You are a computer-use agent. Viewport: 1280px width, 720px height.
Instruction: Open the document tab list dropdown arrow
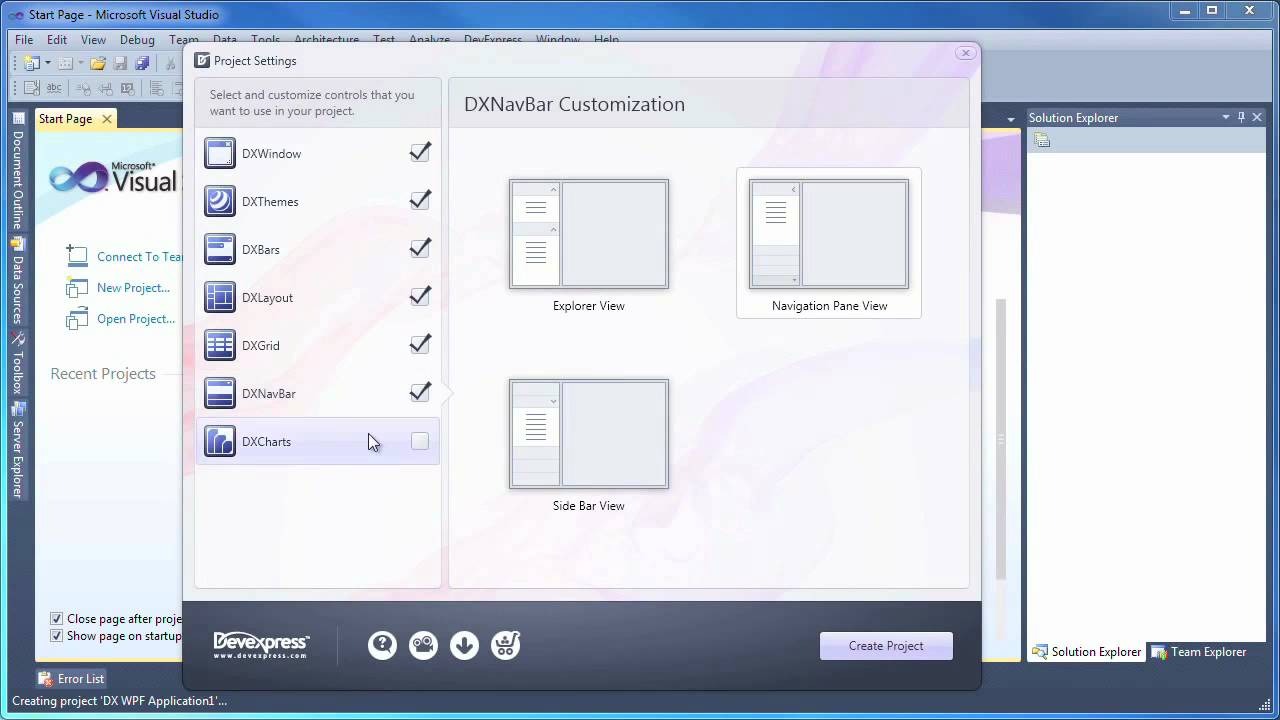[1011, 119]
